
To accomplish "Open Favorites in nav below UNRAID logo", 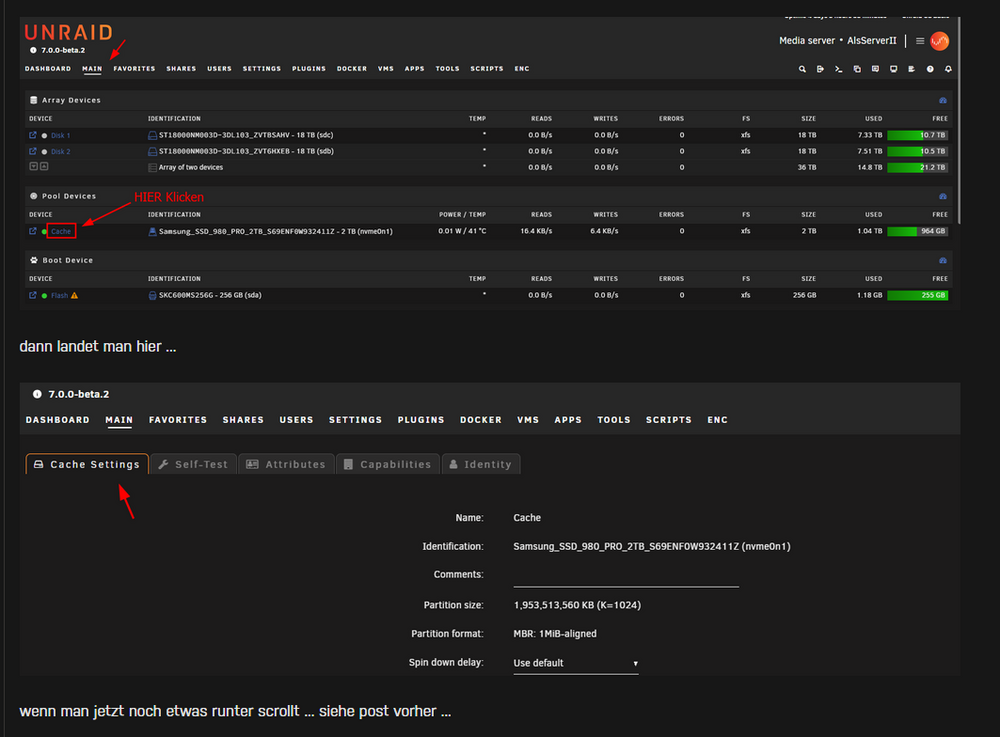I will (x=134, y=69).
